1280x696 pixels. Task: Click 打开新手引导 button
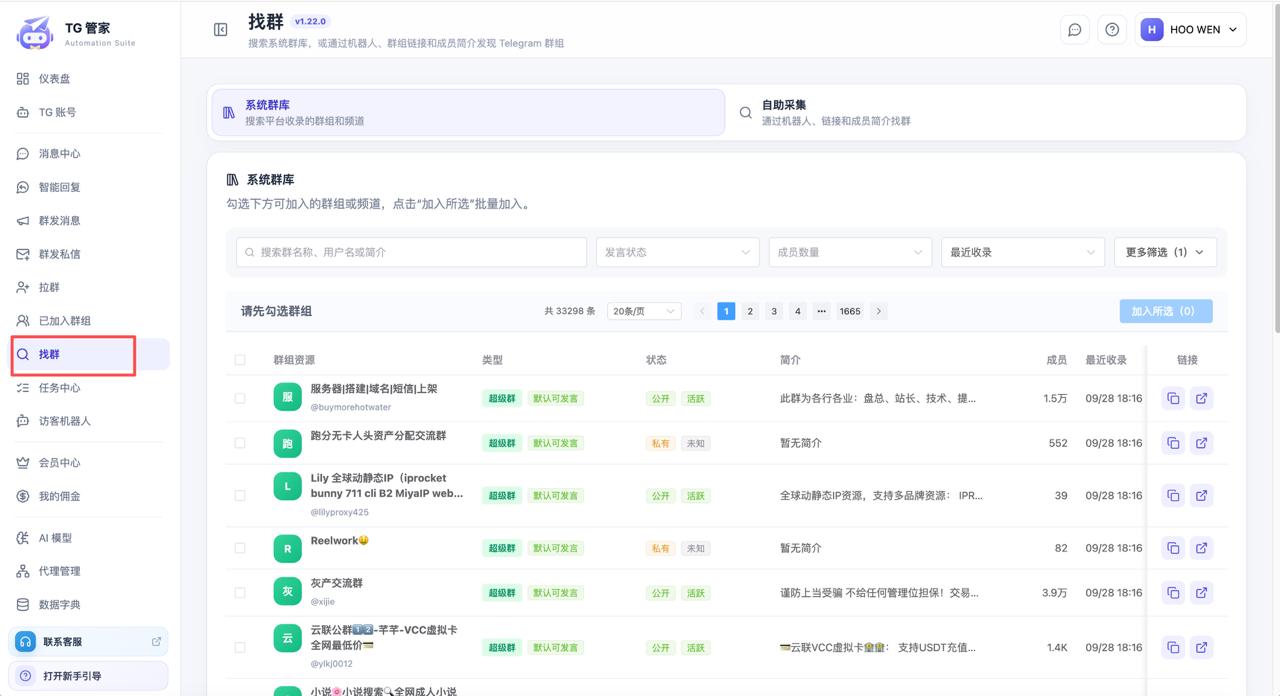tap(89, 676)
